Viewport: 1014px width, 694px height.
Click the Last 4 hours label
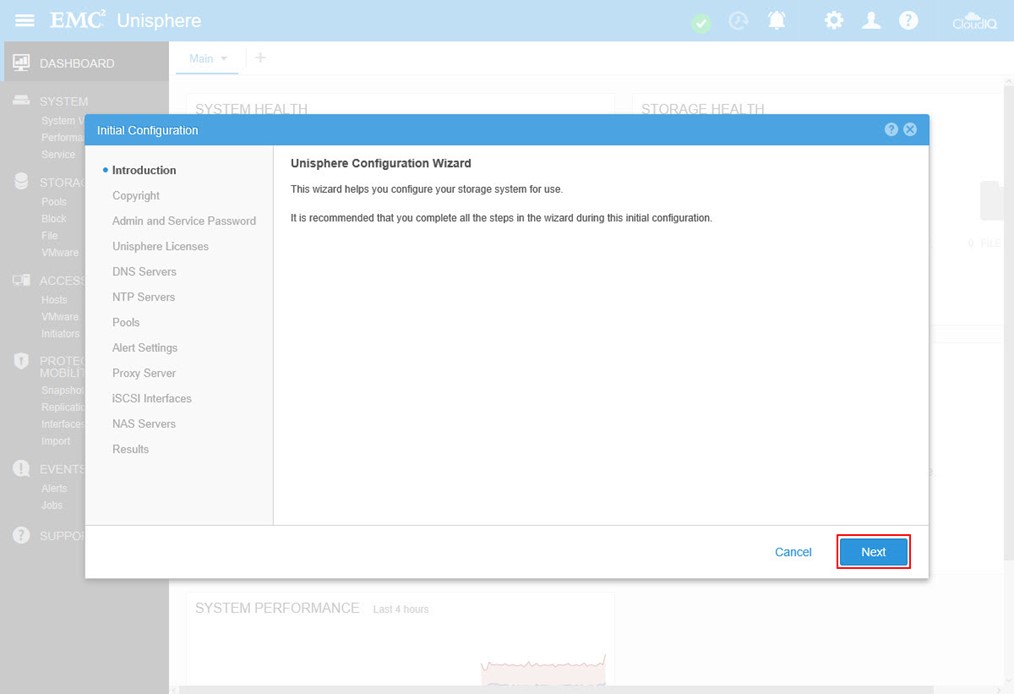[x=401, y=609]
